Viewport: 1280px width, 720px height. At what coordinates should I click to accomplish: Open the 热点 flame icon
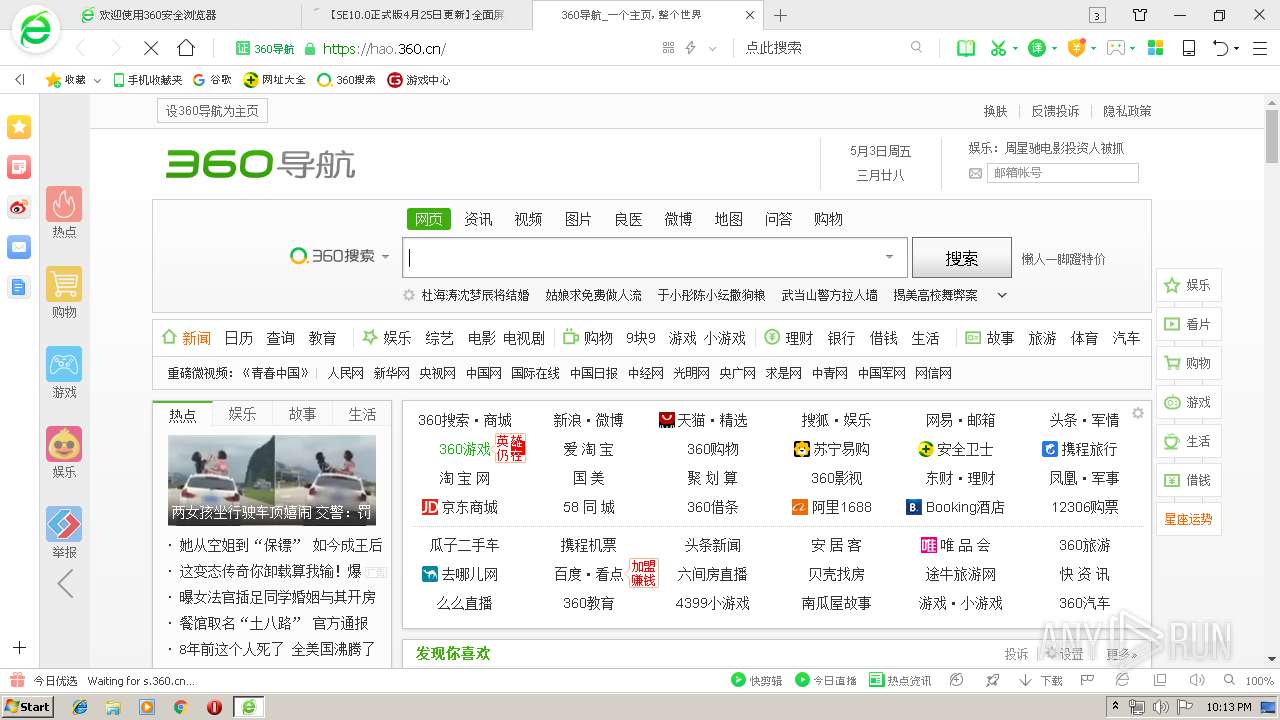tap(64, 204)
